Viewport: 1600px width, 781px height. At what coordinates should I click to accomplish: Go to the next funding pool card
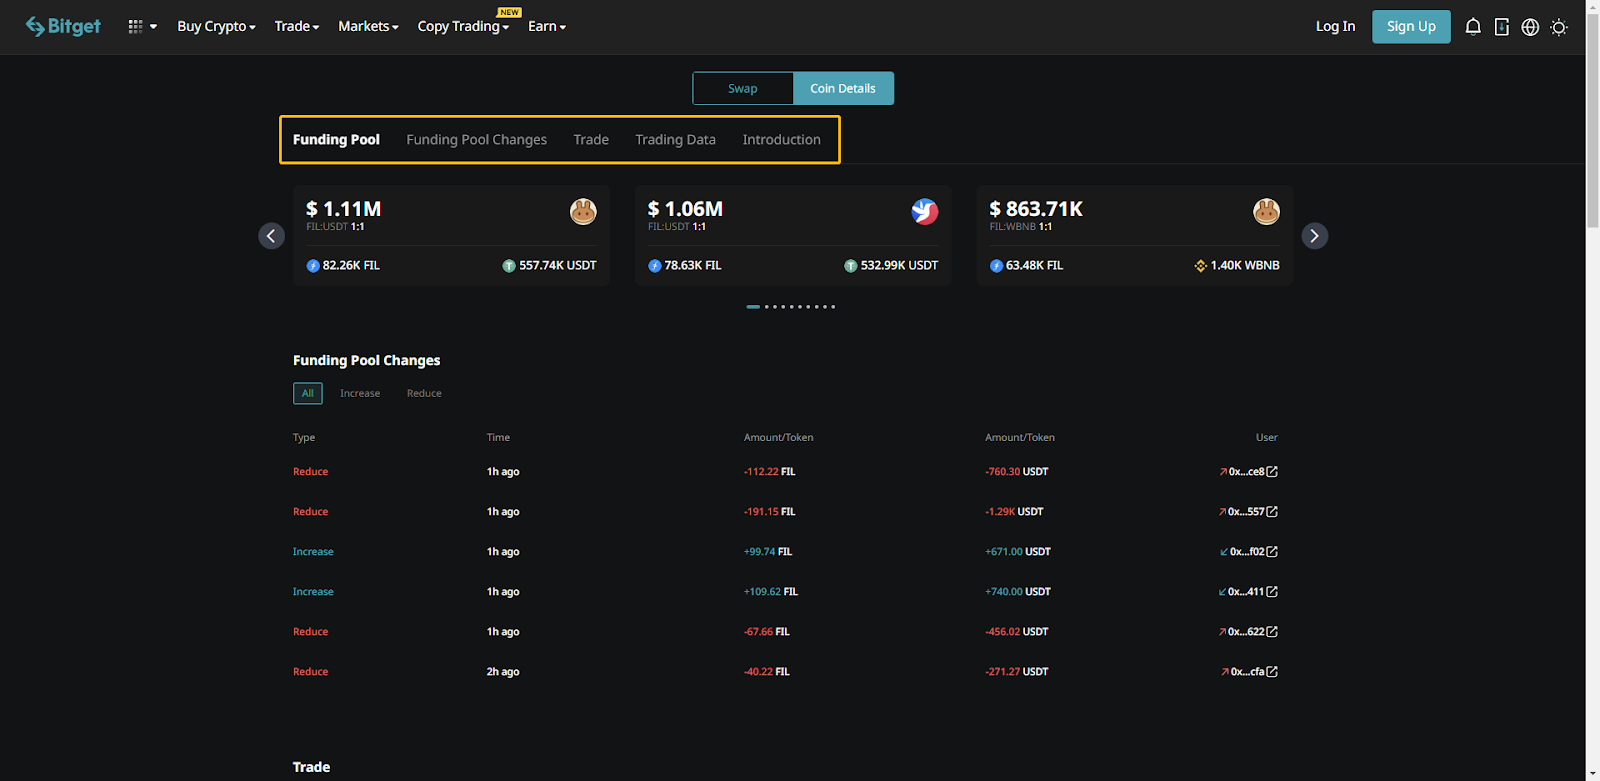point(1314,236)
